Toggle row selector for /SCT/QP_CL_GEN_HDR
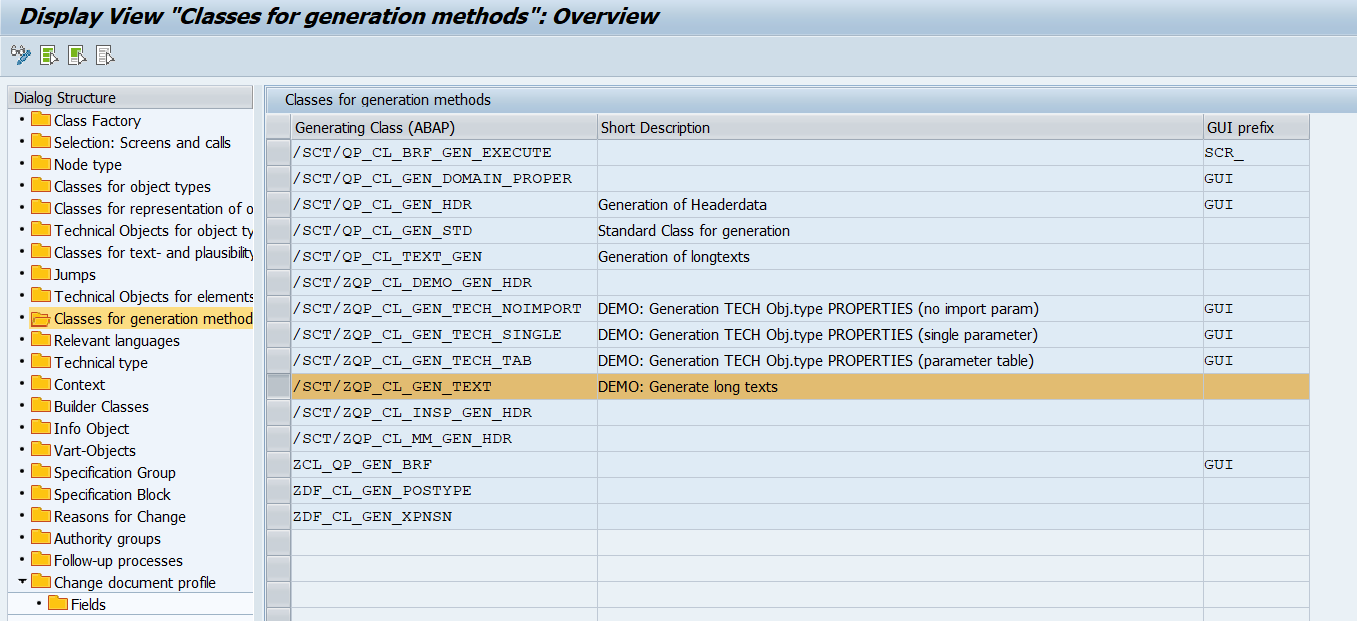The image size is (1357, 621). click(x=278, y=205)
